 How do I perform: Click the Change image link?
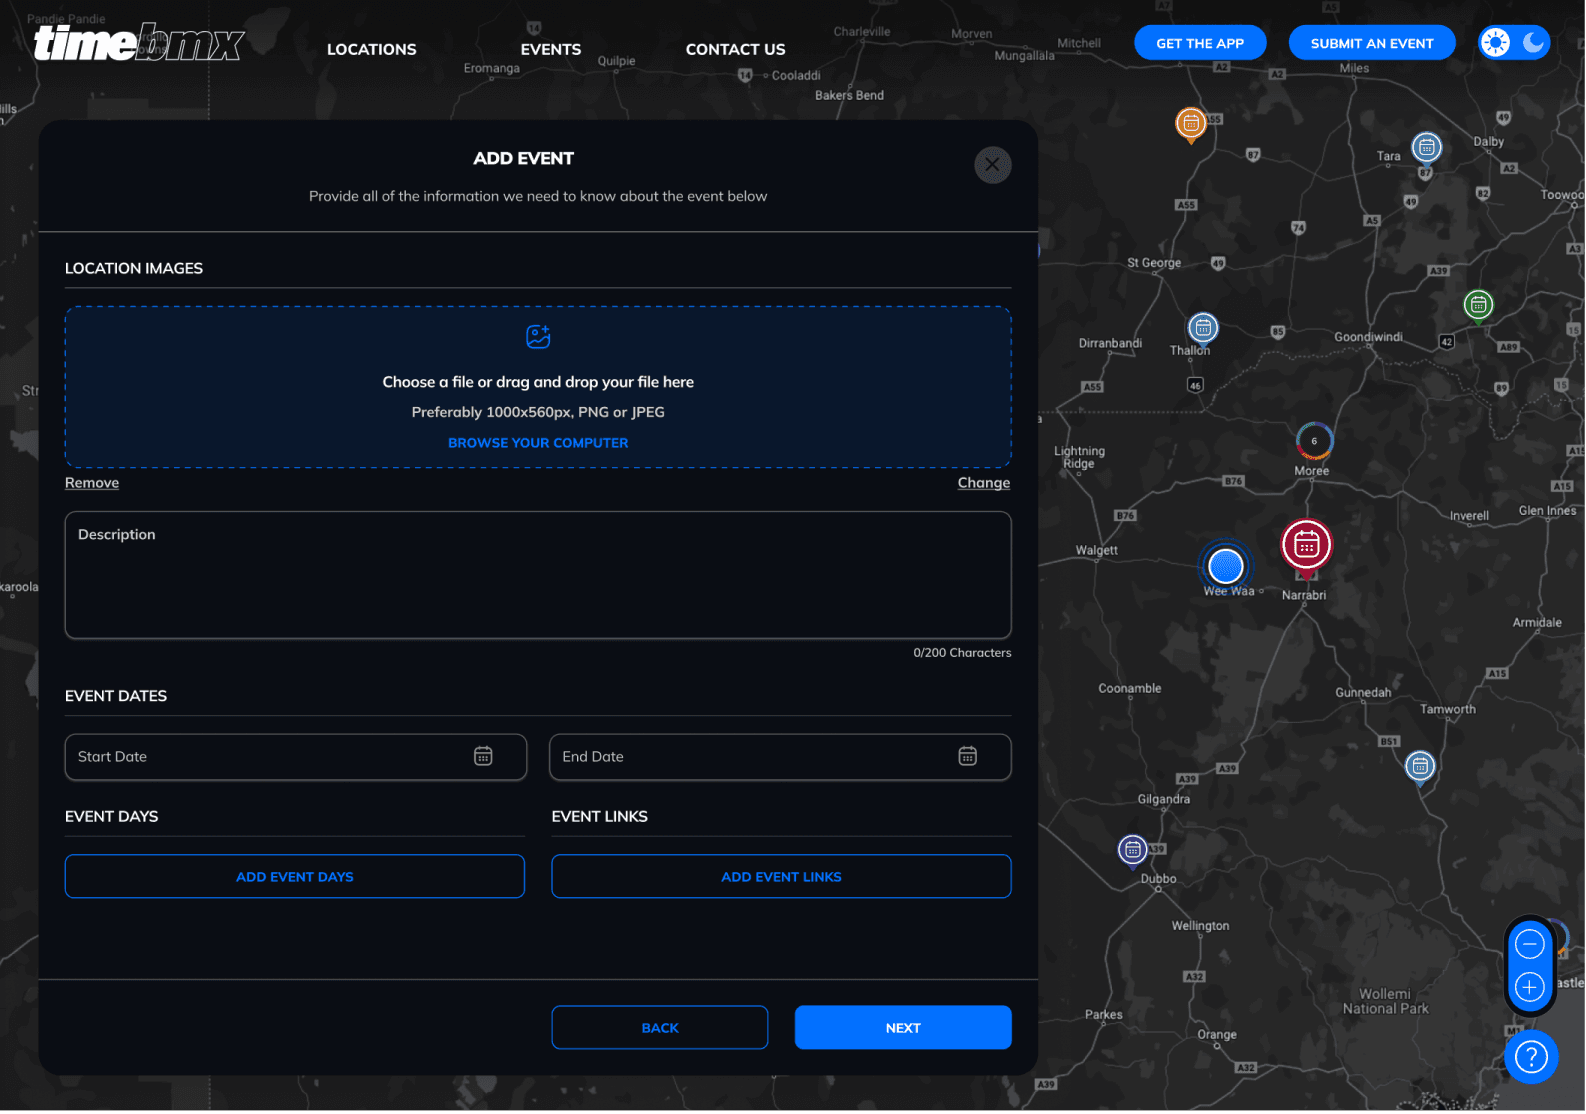click(x=984, y=483)
